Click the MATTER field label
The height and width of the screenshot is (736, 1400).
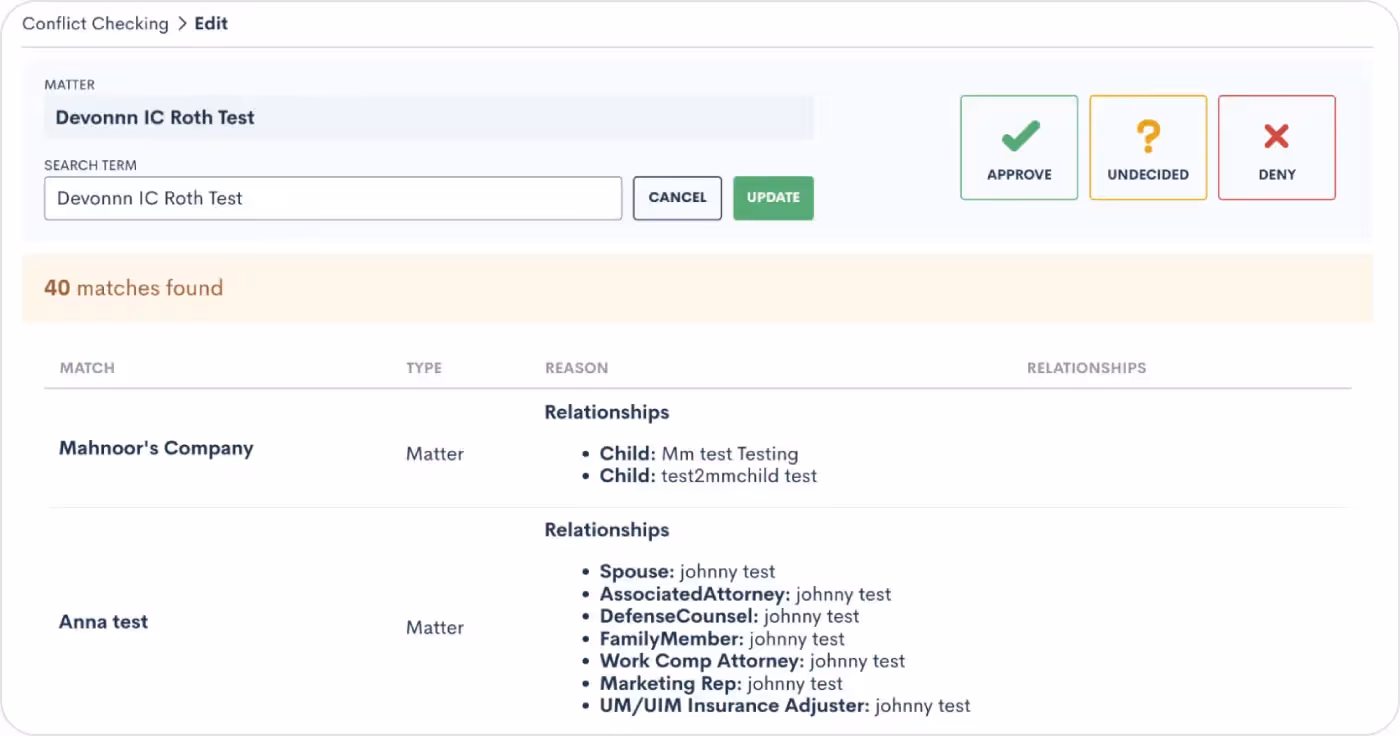coord(70,85)
